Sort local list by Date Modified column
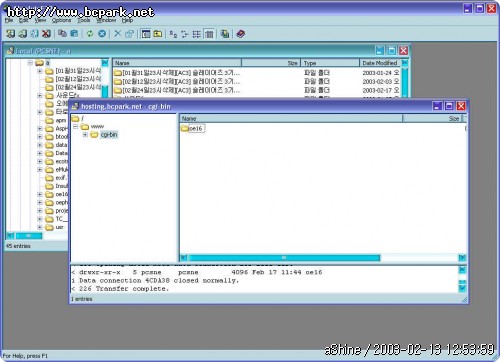This screenshot has width=500, height=362. (380, 63)
